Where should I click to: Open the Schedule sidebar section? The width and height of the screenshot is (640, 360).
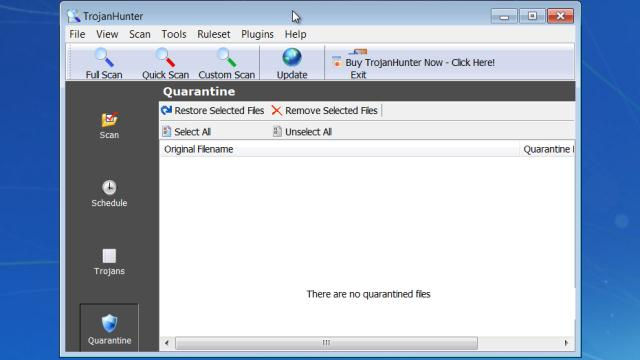pos(109,193)
